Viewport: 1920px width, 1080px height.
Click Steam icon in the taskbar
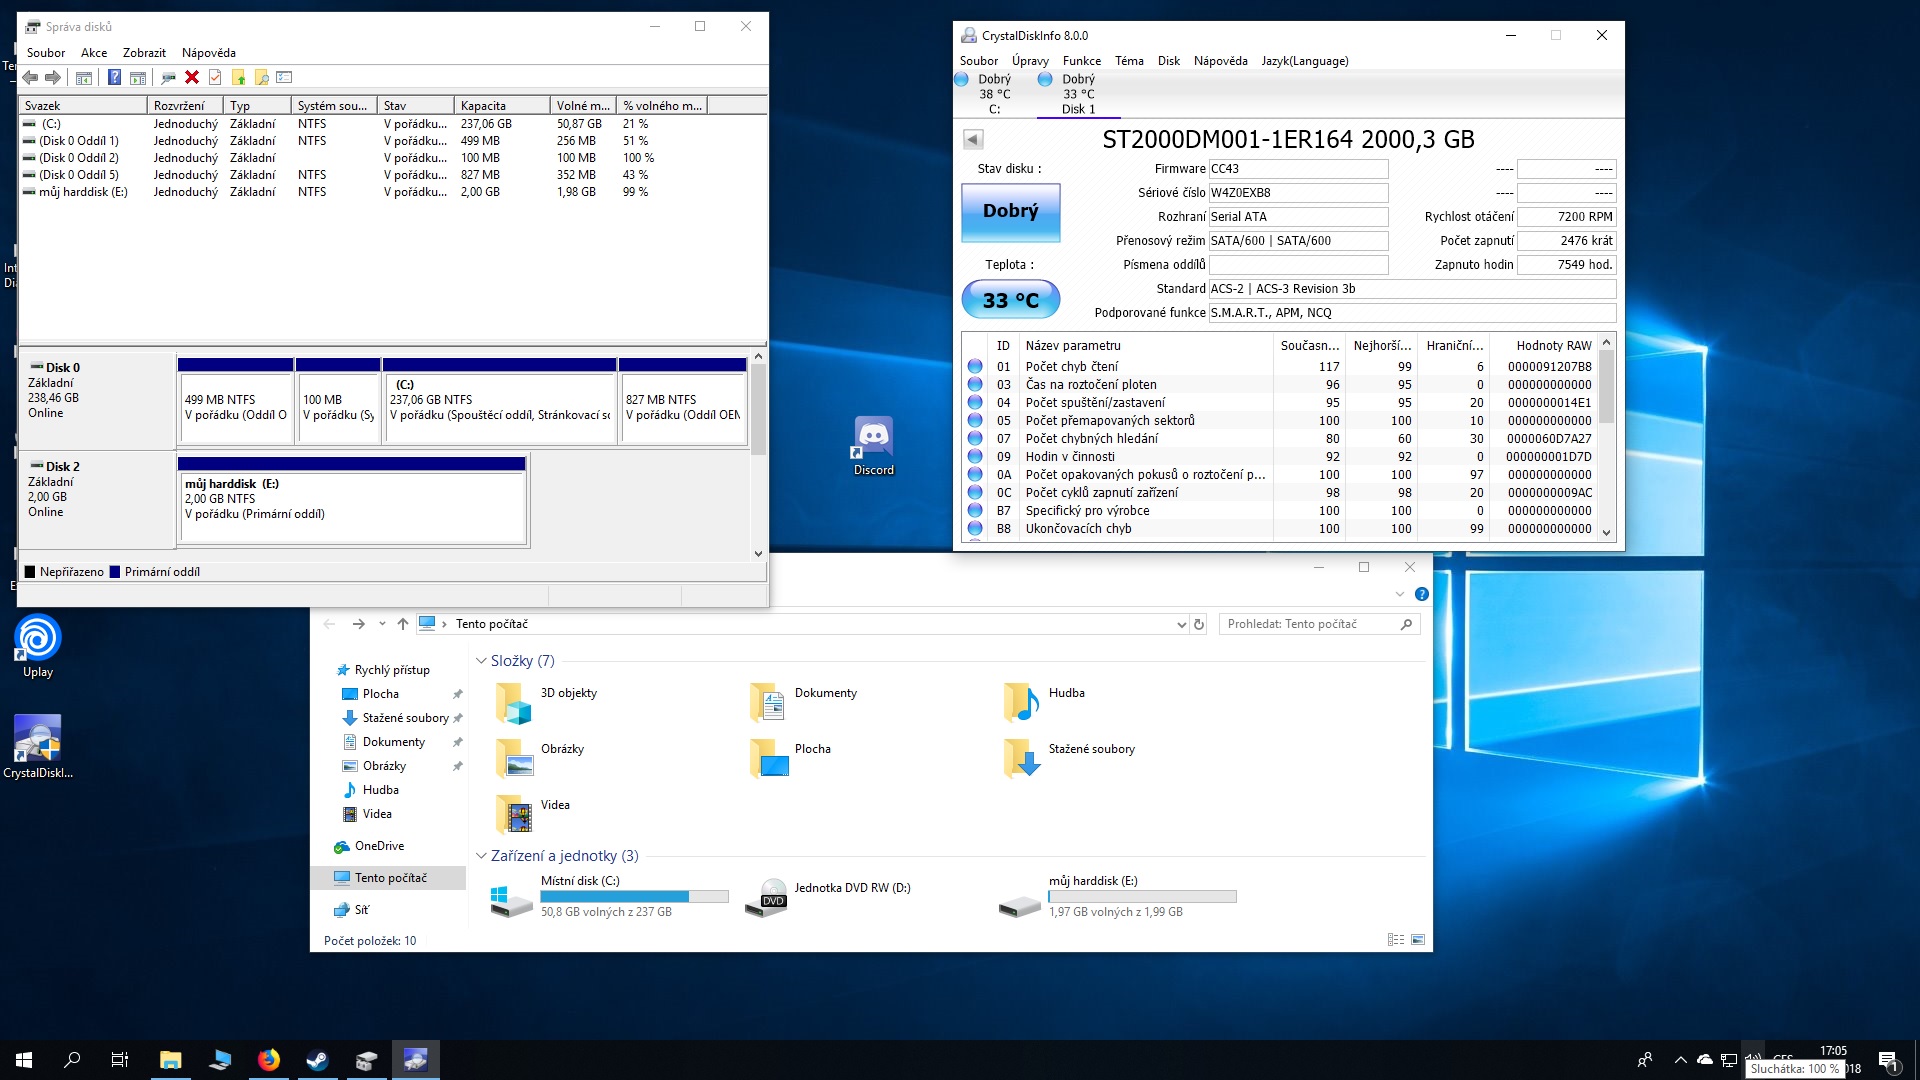[x=318, y=1060]
